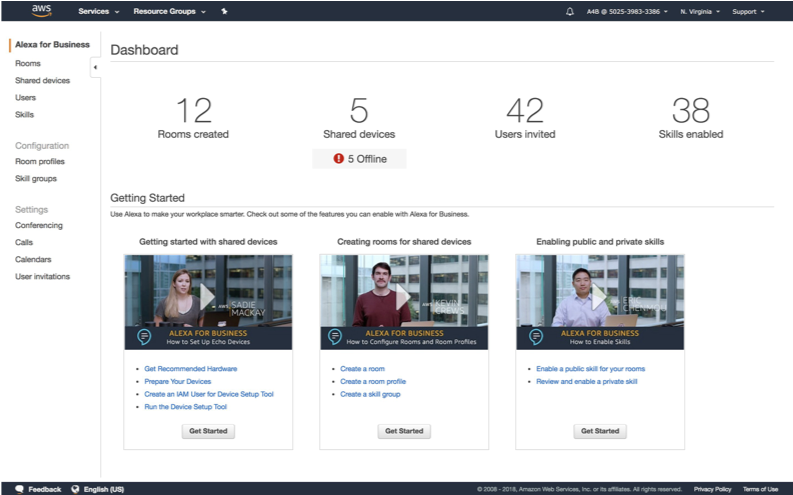Screen dimensions: 793x495
Task: Click 'Getting started with shared devices' title
Action: pyautogui.click(x=208, y=242)
